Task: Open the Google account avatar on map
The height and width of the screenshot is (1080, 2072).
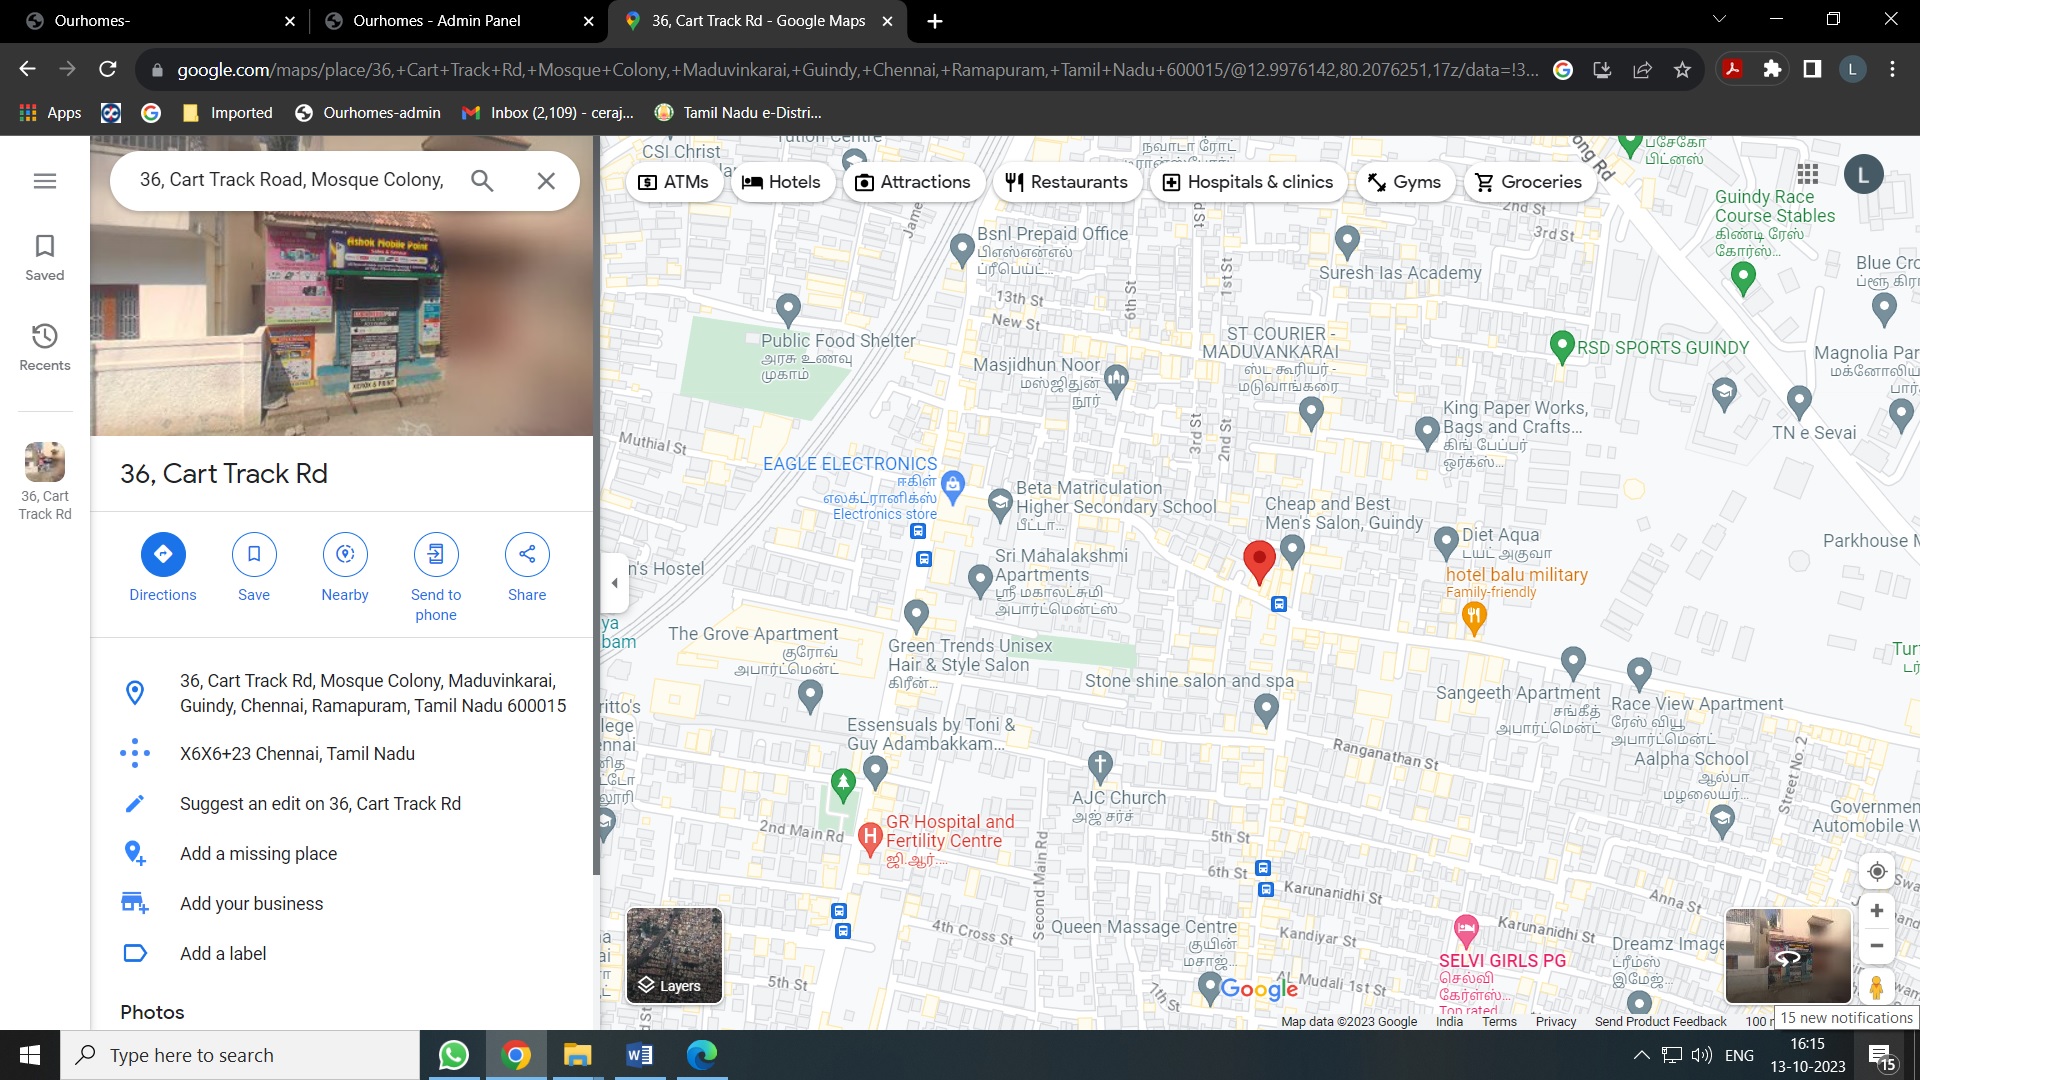Action: [1863, 175]
